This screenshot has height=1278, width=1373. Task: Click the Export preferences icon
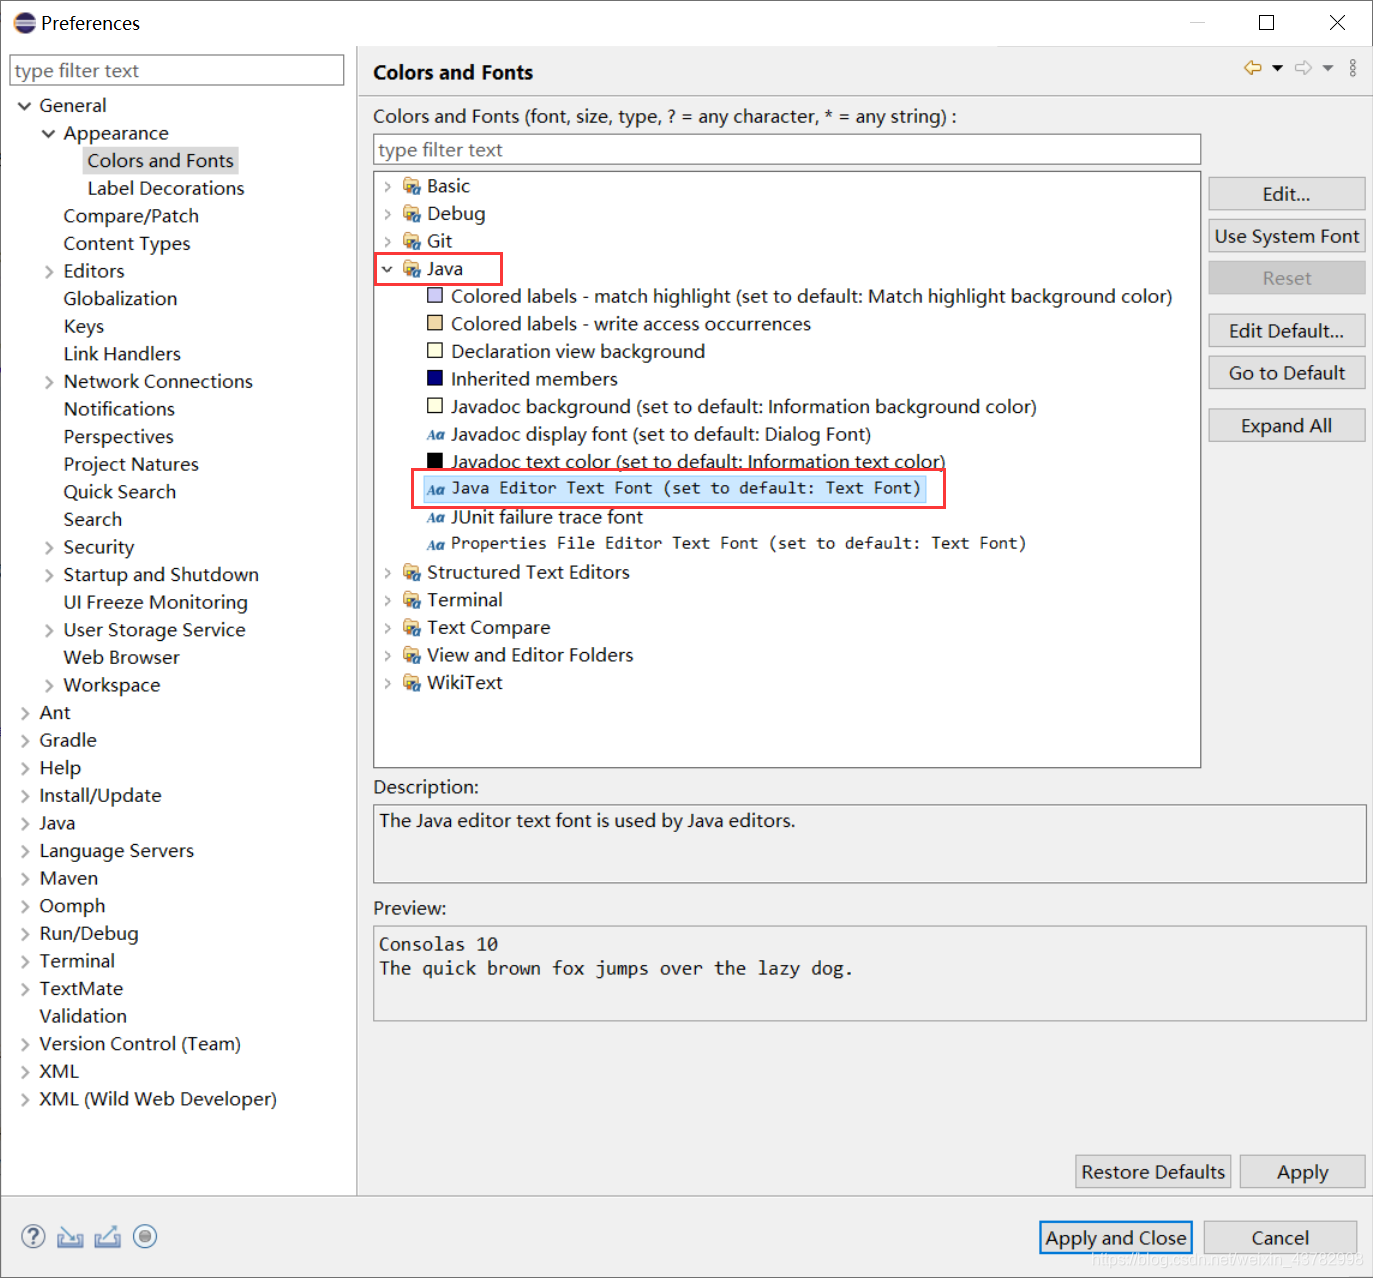pos(107,1237)
